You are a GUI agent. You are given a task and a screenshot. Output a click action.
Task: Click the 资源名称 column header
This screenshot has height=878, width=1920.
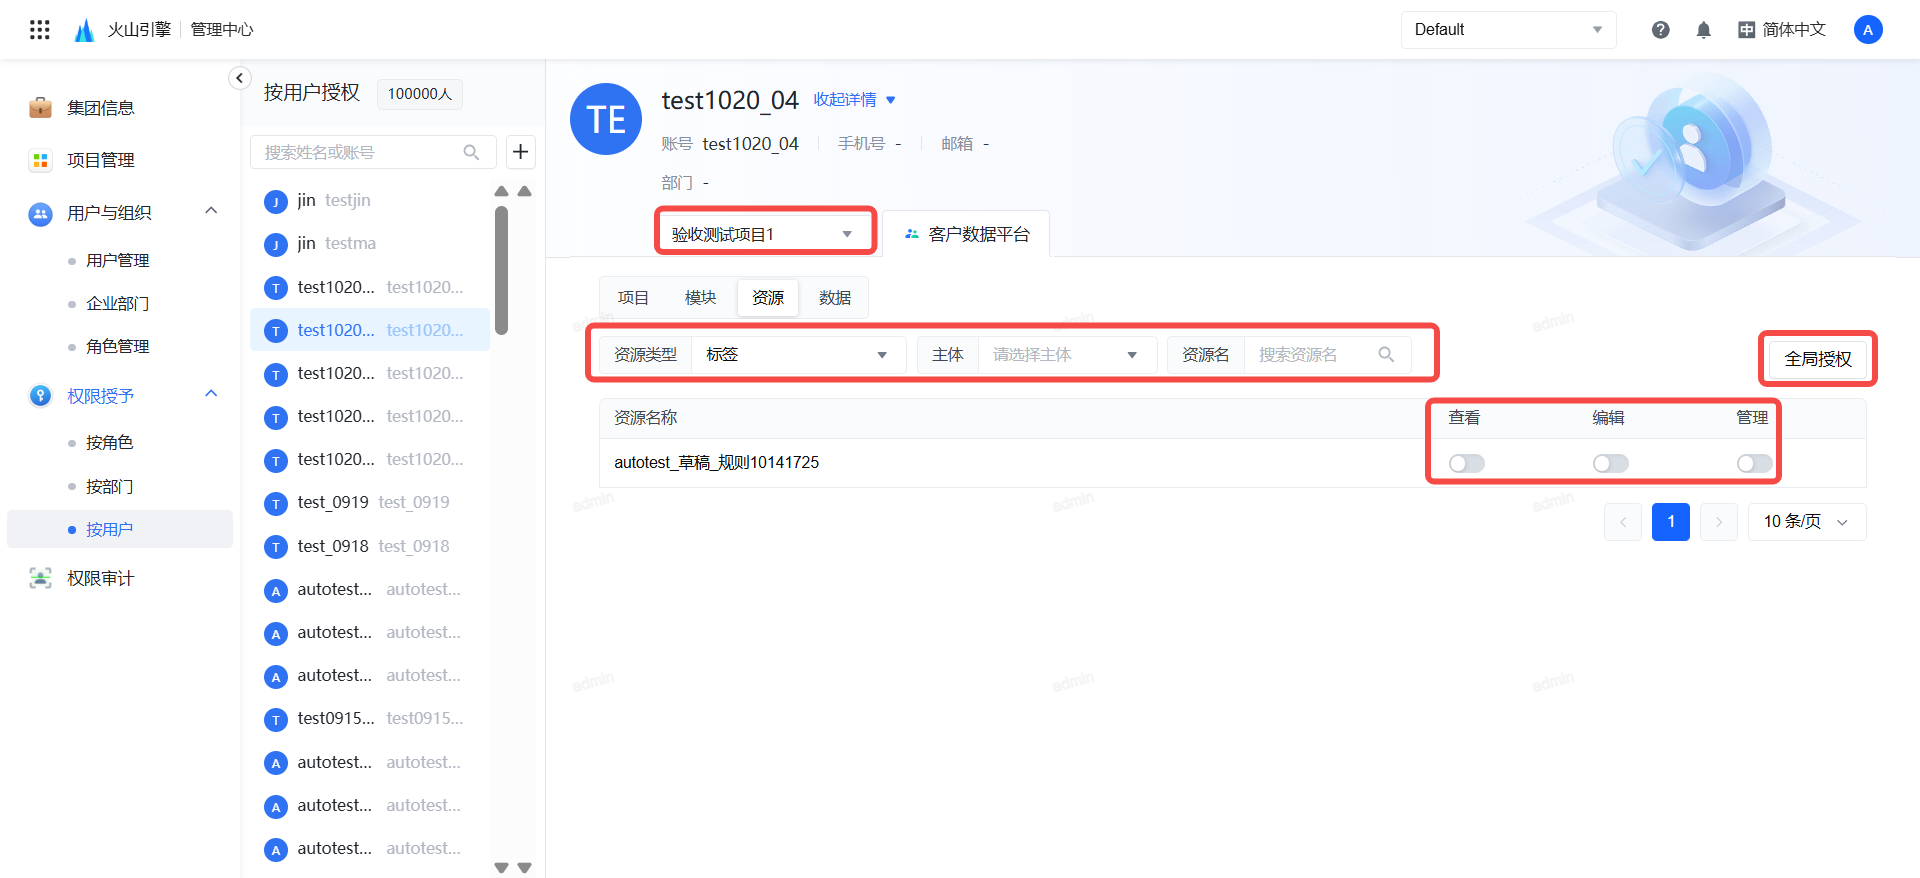pos(645,418)
